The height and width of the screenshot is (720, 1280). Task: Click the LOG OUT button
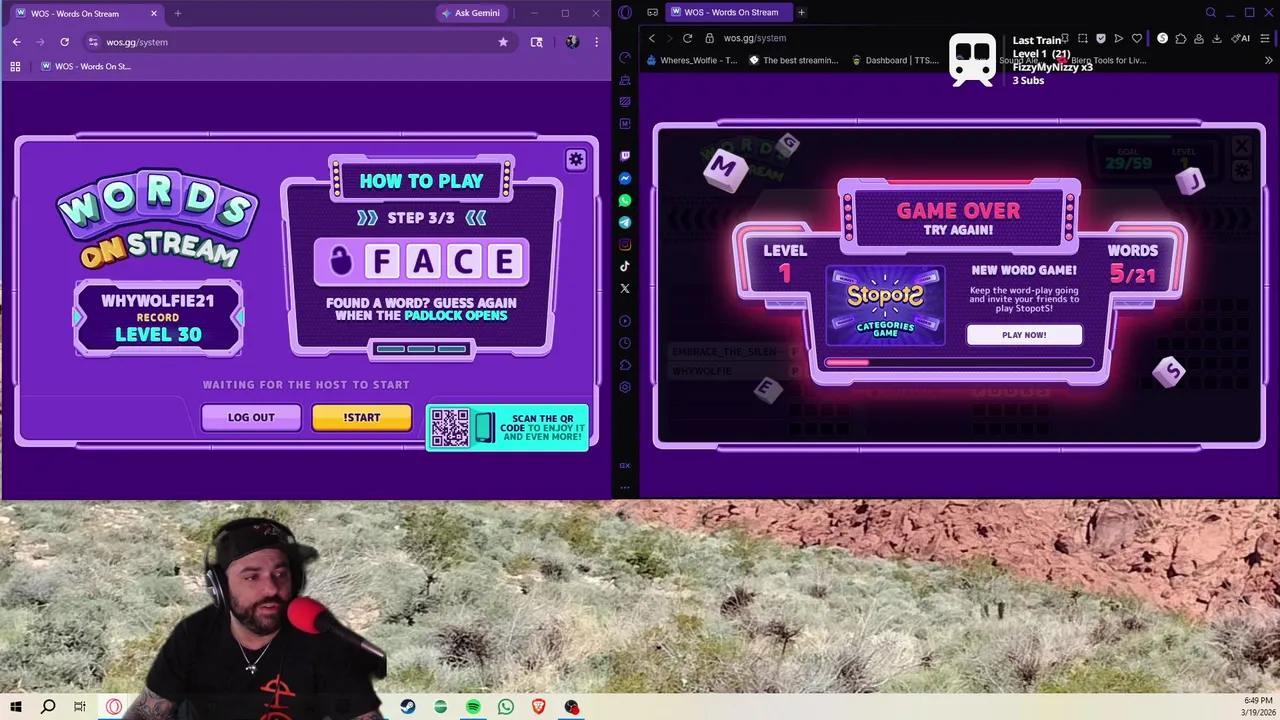(x=251, y=417)
